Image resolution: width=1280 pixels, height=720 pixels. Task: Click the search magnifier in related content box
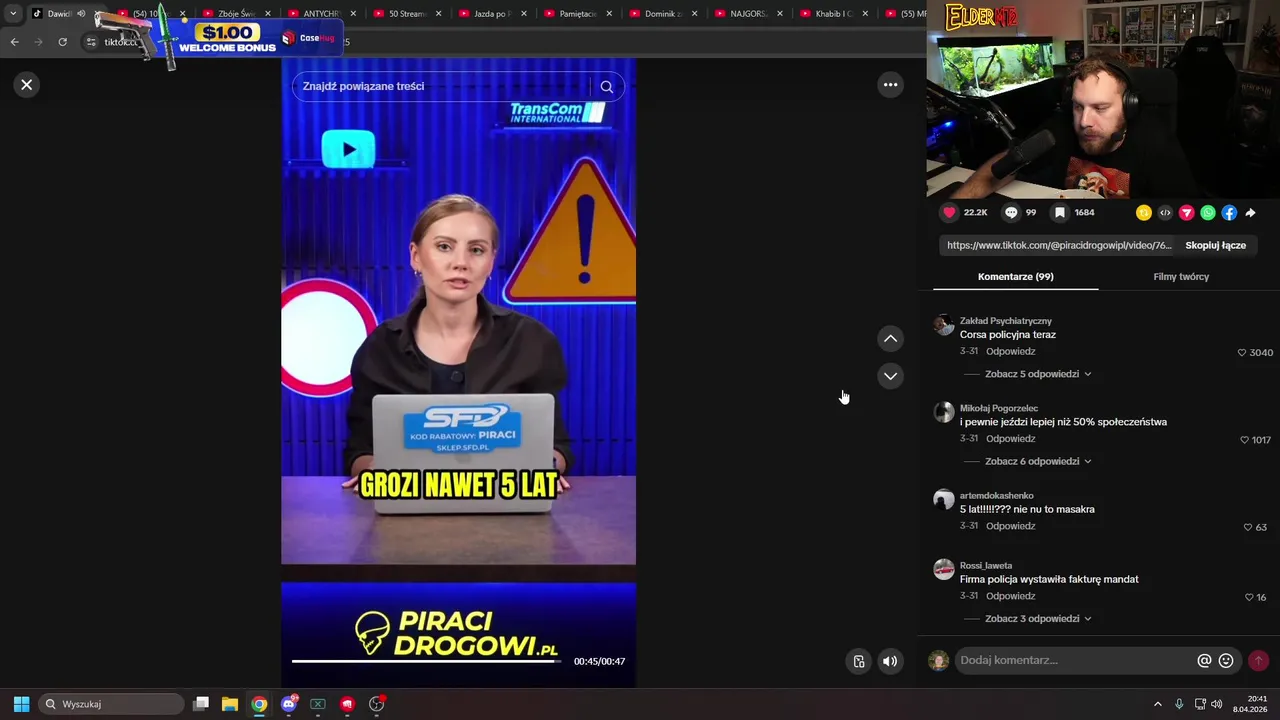607,86
